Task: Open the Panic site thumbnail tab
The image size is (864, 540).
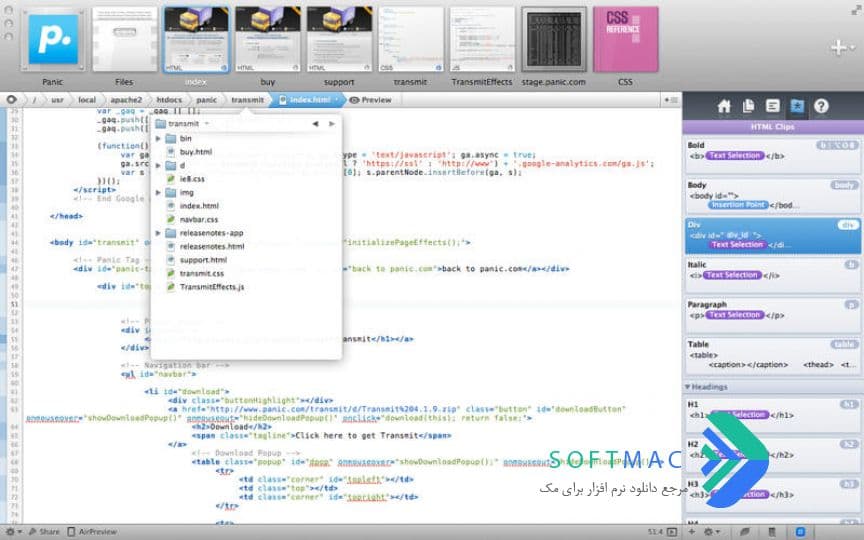Action: point(53,40)
